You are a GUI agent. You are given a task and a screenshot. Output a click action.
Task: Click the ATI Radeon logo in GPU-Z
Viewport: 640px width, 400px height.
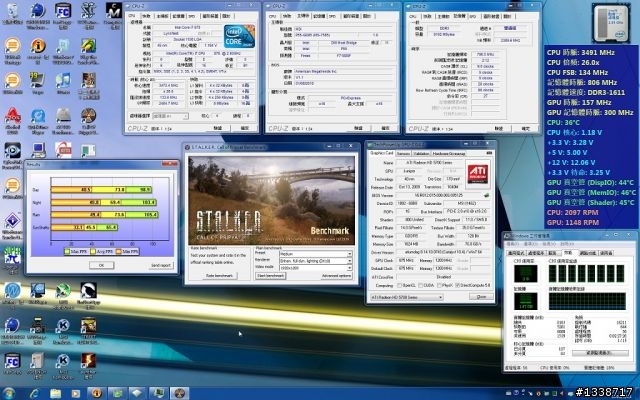[x=478, y=174]
